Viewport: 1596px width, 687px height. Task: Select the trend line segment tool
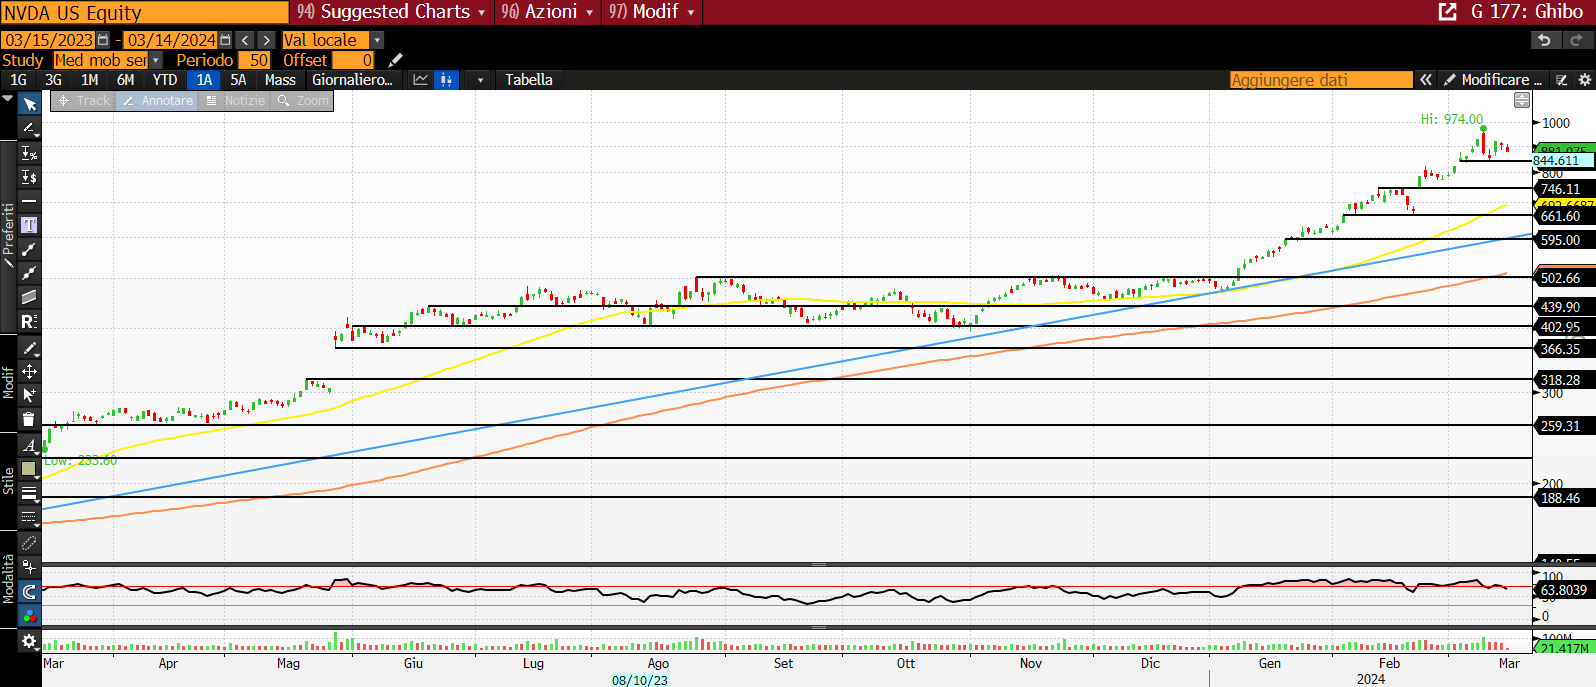coord(29,249)
